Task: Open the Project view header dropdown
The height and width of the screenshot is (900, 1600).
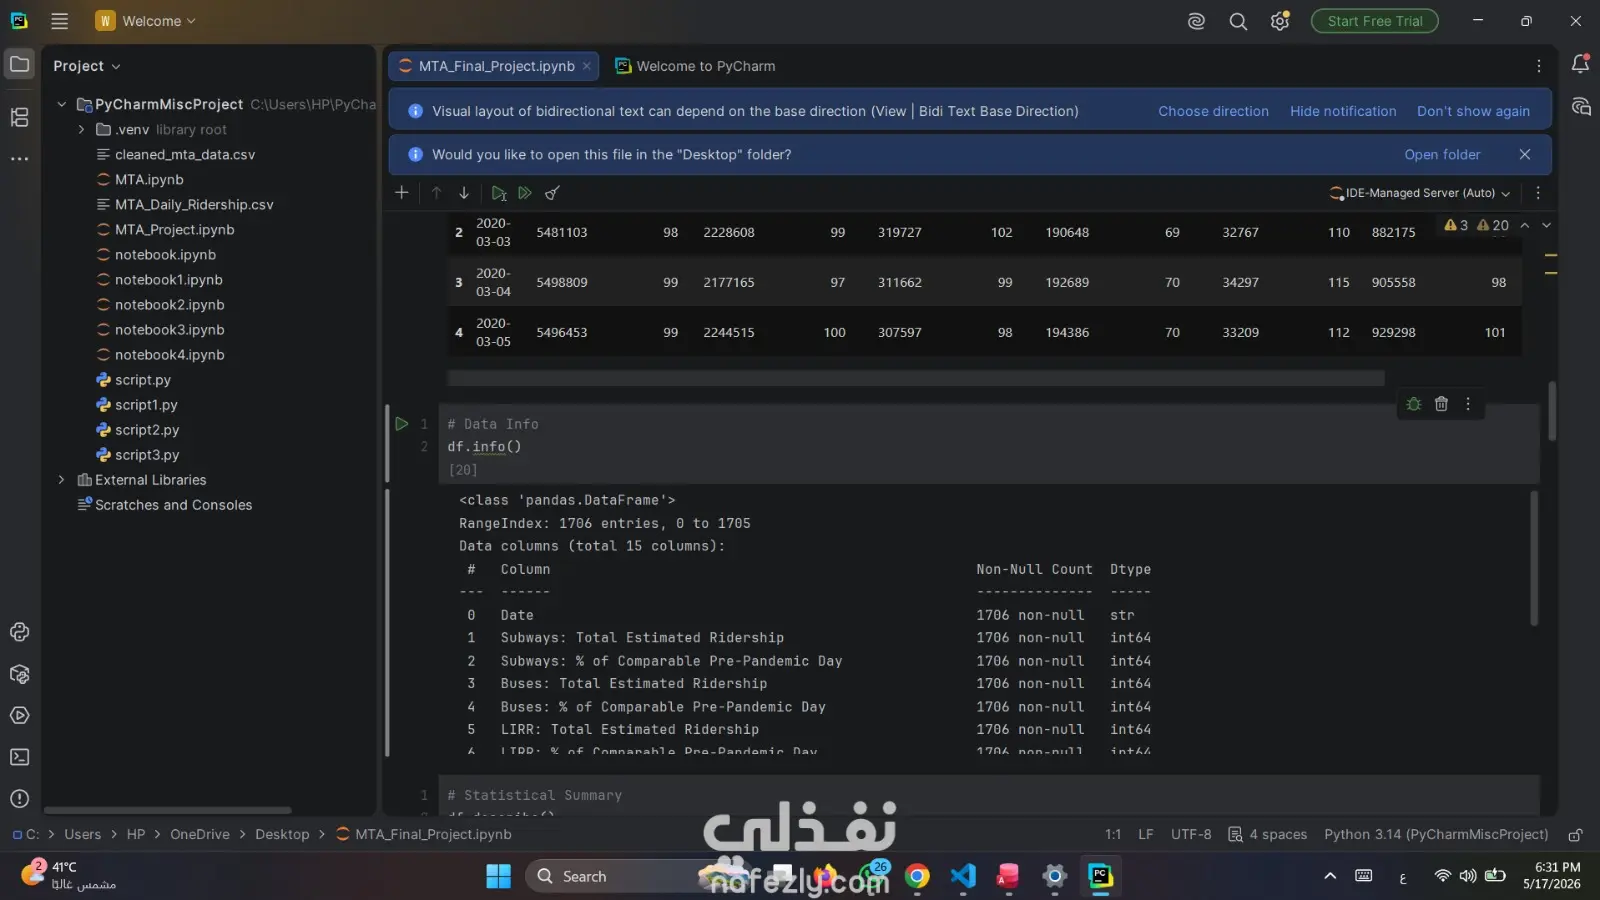Action: point(87,66)
